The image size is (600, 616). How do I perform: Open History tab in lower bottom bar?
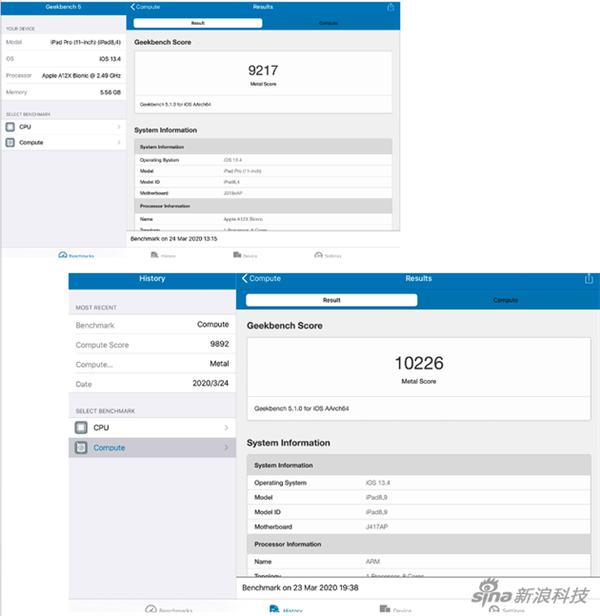click(x=286, y=610)
